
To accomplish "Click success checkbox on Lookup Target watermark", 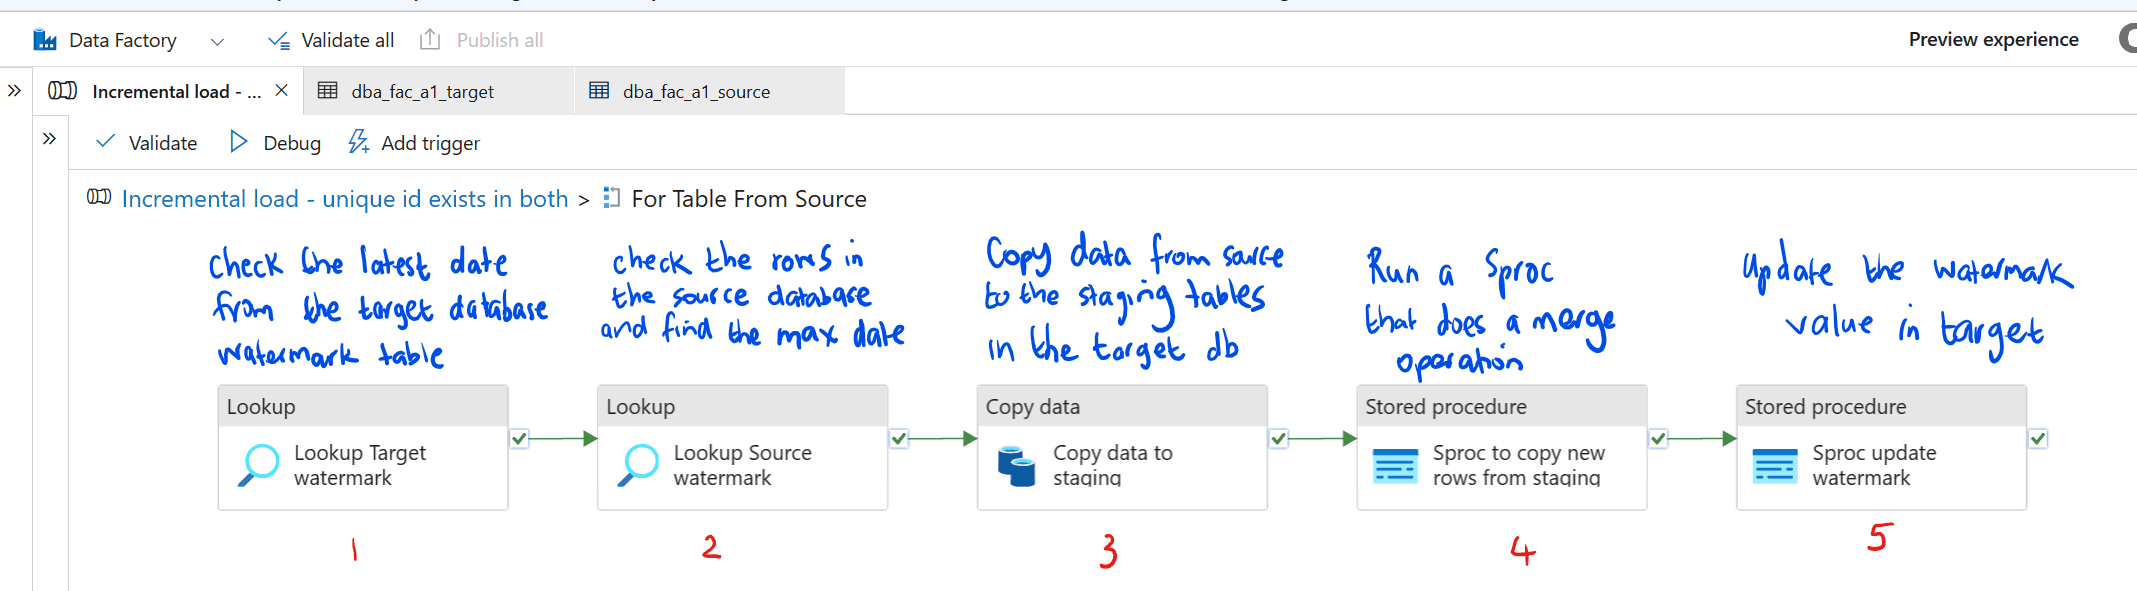I will (x=519, y=438).
